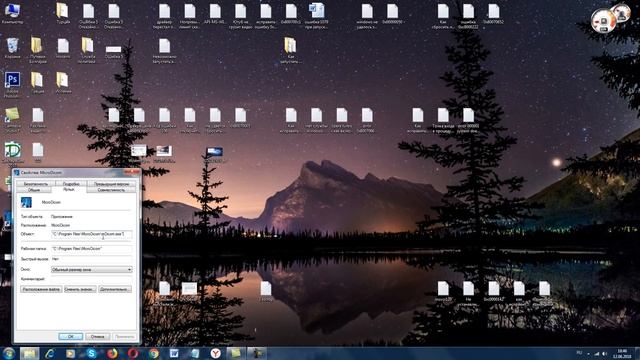Image resolution: width=640 pixels, height=360 pixels.
Task: Click the Комментарий field
Action: tap(91, 279)
